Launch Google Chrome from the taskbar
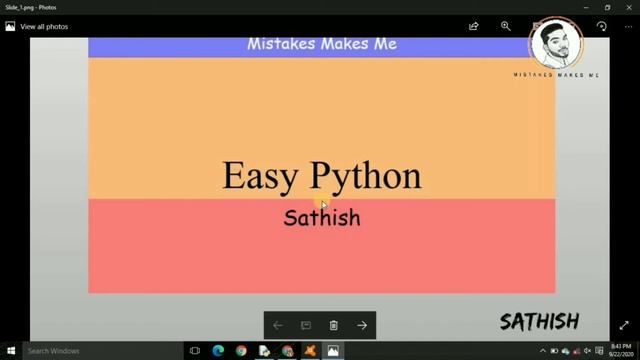The height and width of the screenshot is (360, 640). pos(241,351)
